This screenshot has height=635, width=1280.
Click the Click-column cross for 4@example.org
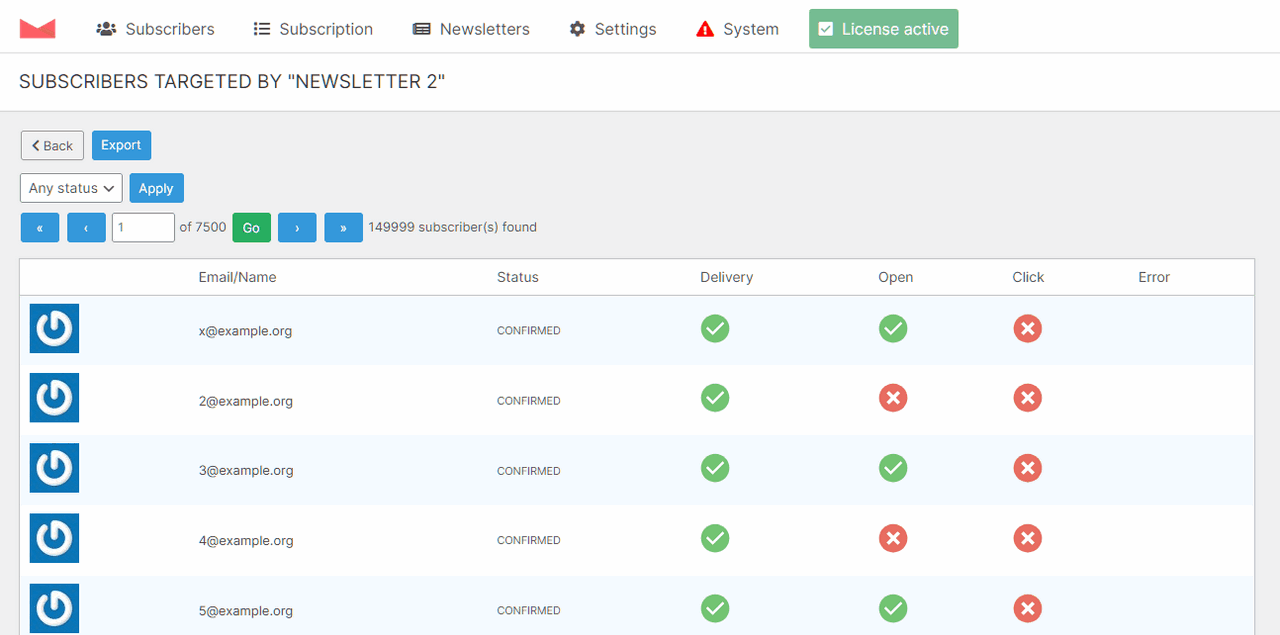pos(1027,538)
